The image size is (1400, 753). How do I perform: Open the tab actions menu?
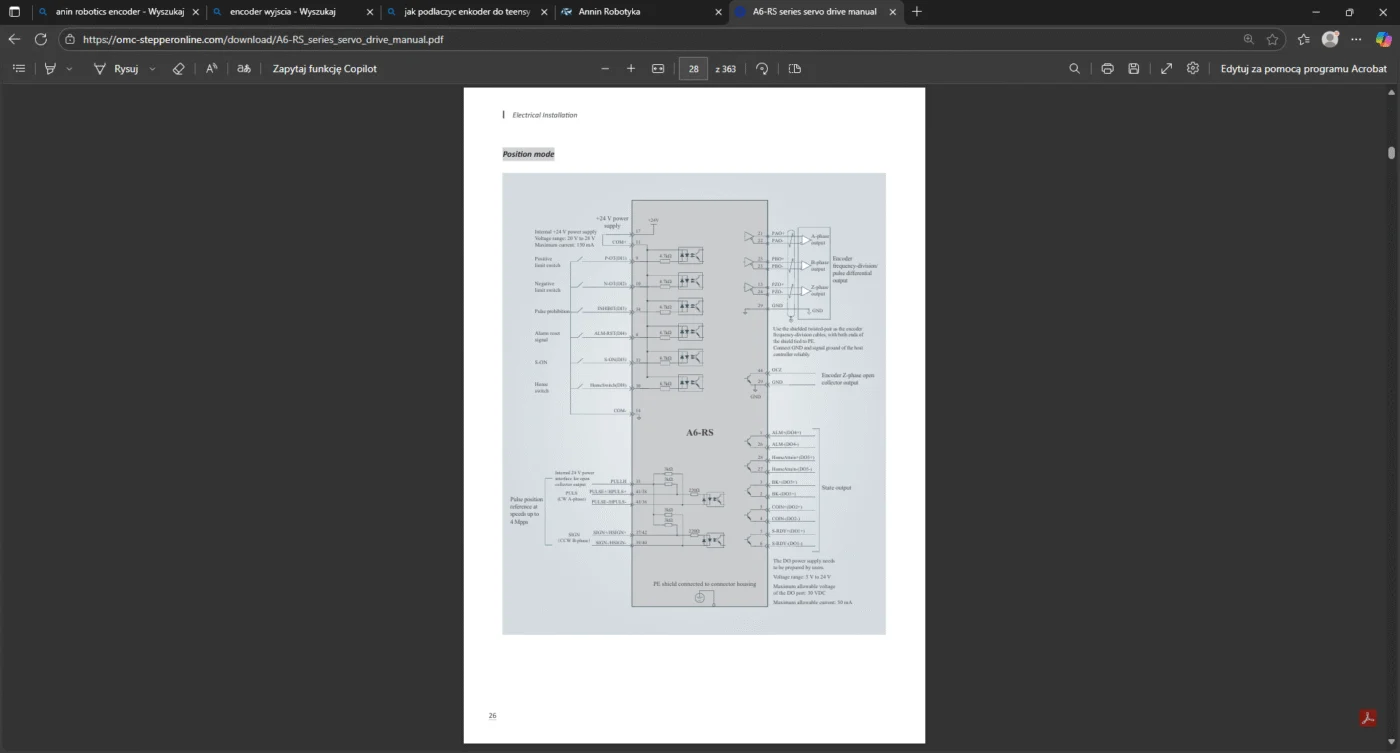point(14,12)
